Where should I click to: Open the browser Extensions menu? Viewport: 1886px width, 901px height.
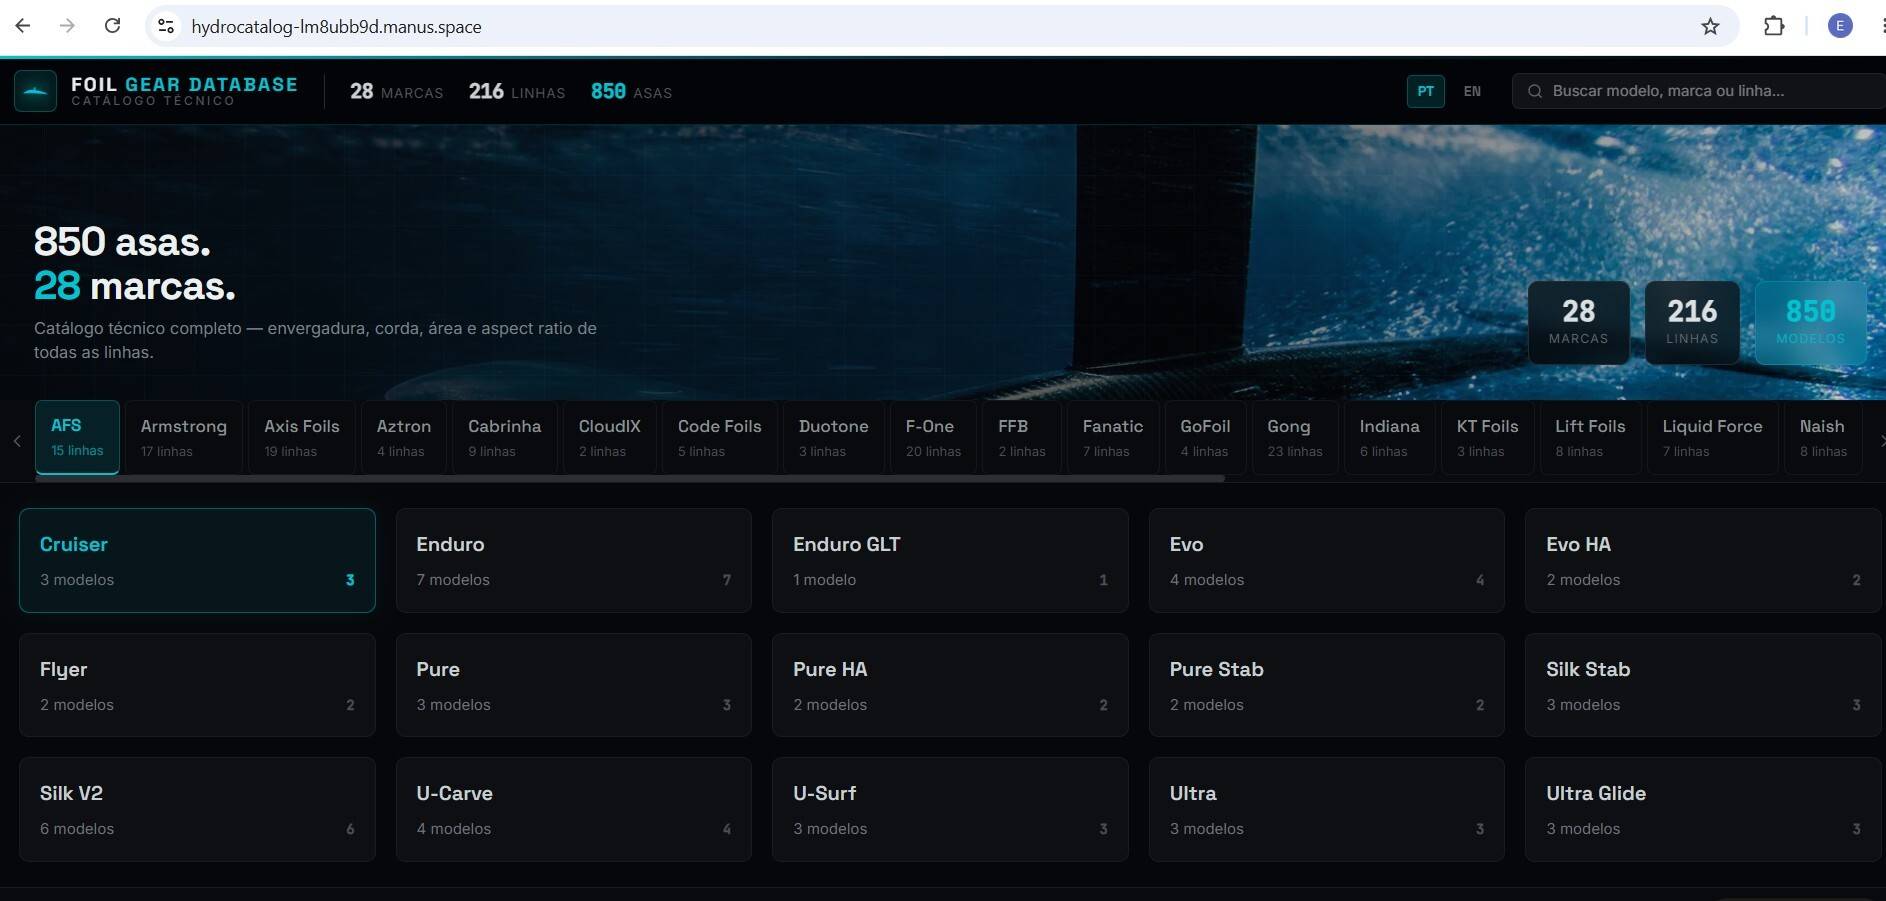[x=1774, y=26]
